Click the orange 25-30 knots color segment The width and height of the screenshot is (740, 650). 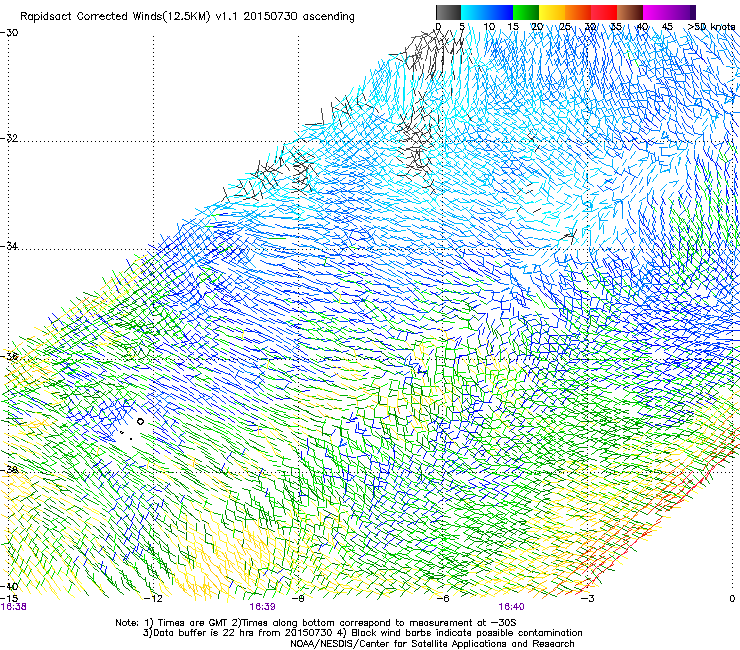tap(578, 12)
